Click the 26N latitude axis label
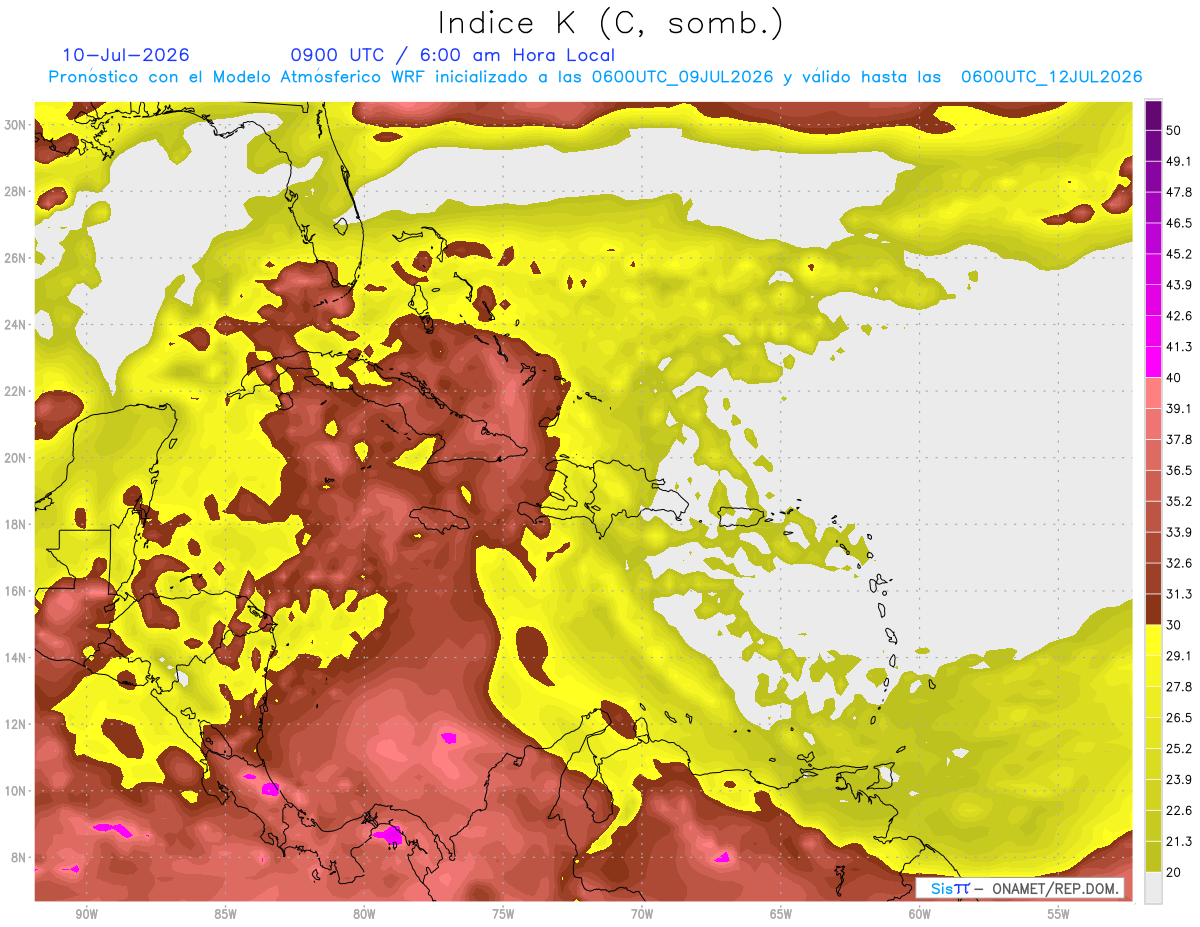 [15, 258]
